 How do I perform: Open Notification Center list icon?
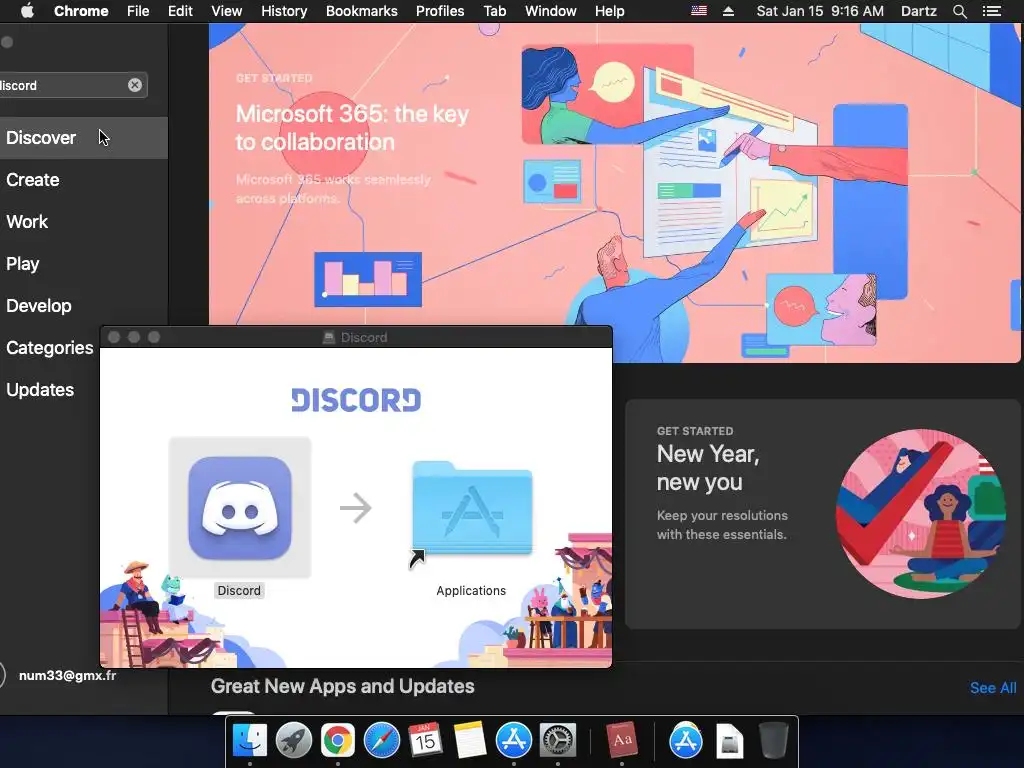click(x=992, y=11)
